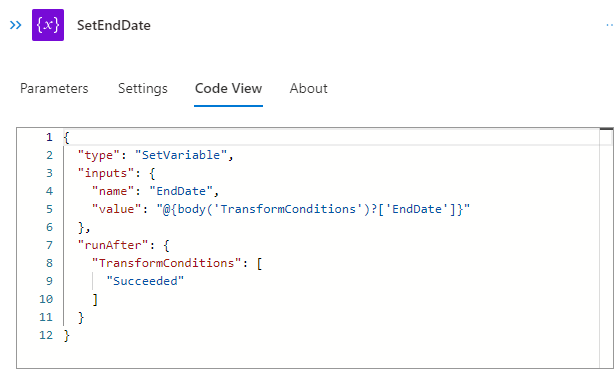Click the purple SetVariable action icon
The width and height of the screenshot is (615, 369).
(48, 25)
